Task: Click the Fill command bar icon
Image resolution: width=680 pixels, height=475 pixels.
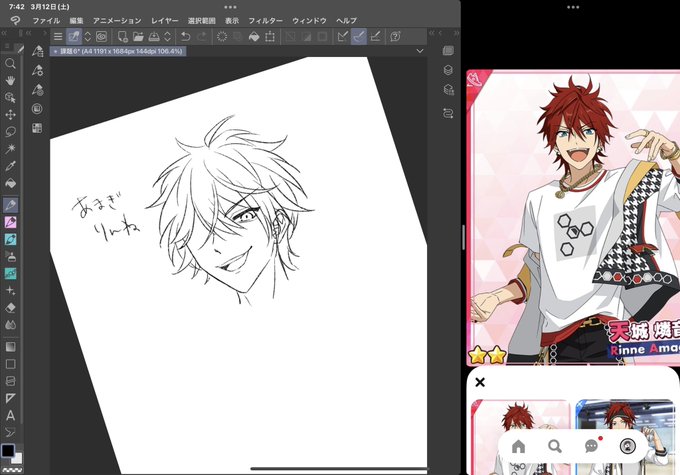Action: point(254,36)
